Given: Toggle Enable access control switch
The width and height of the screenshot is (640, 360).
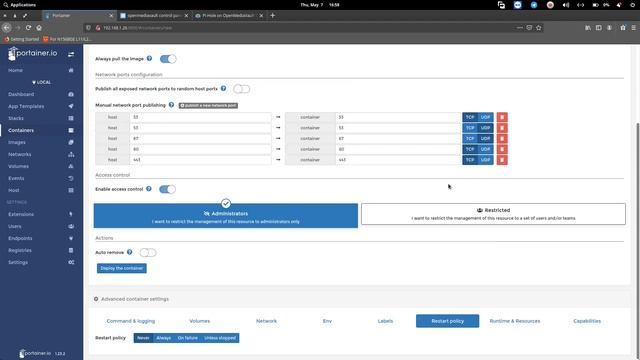Looking at the screenshot, I should [167, 189].
